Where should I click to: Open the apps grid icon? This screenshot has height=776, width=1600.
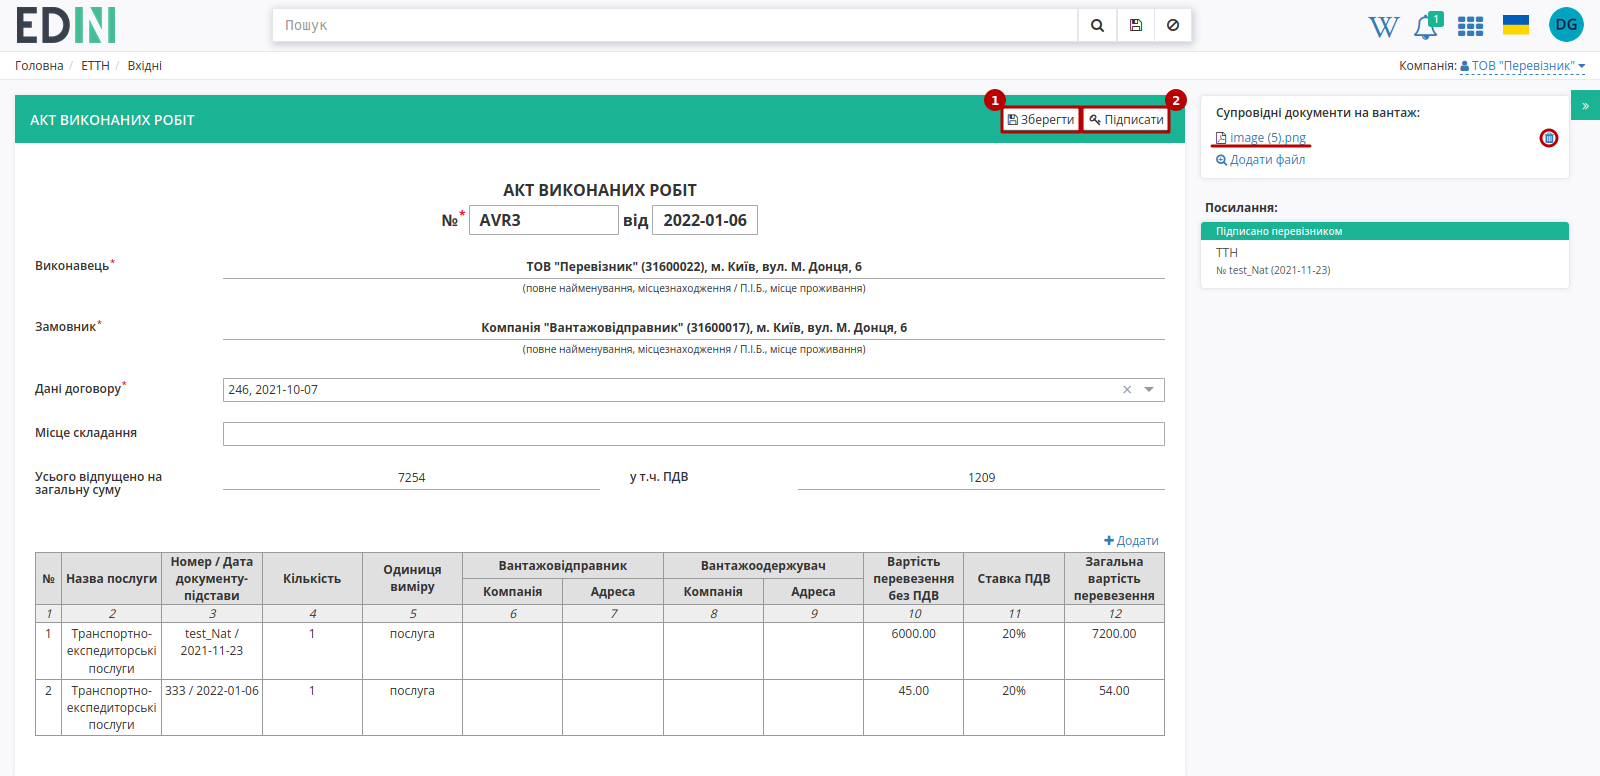click(x=1470, y=26)
